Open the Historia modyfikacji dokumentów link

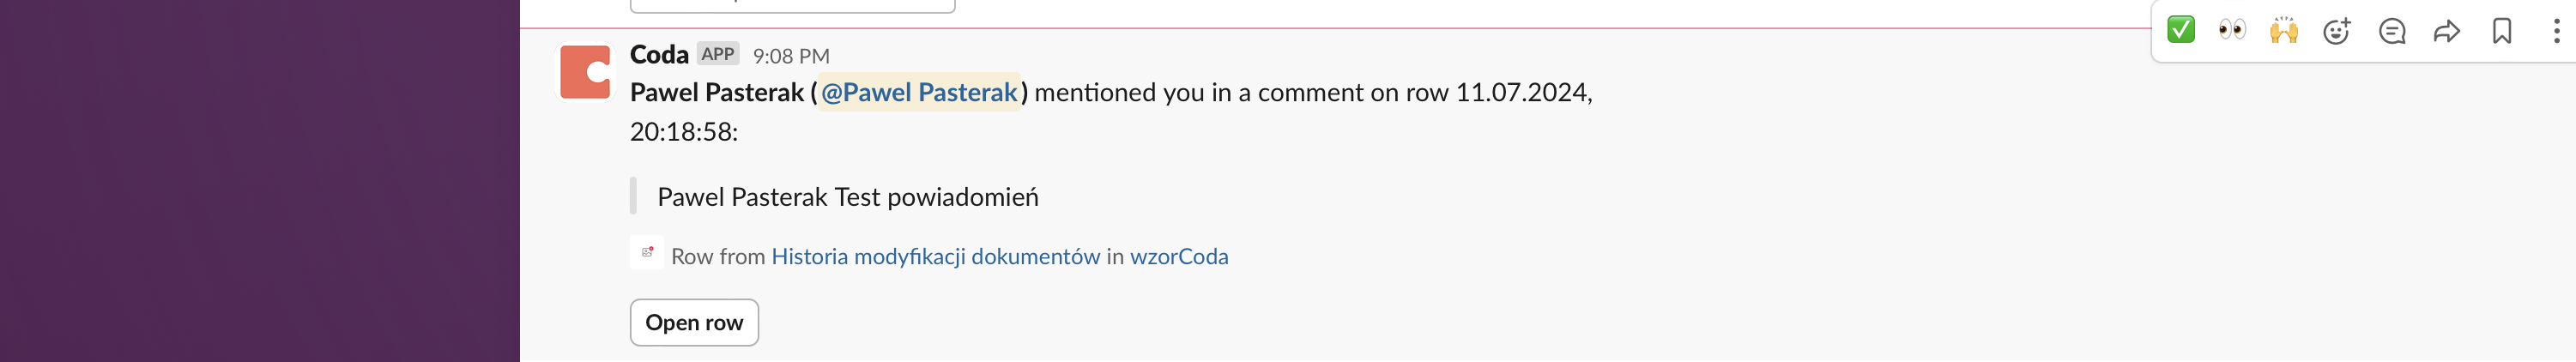[935, 256]
